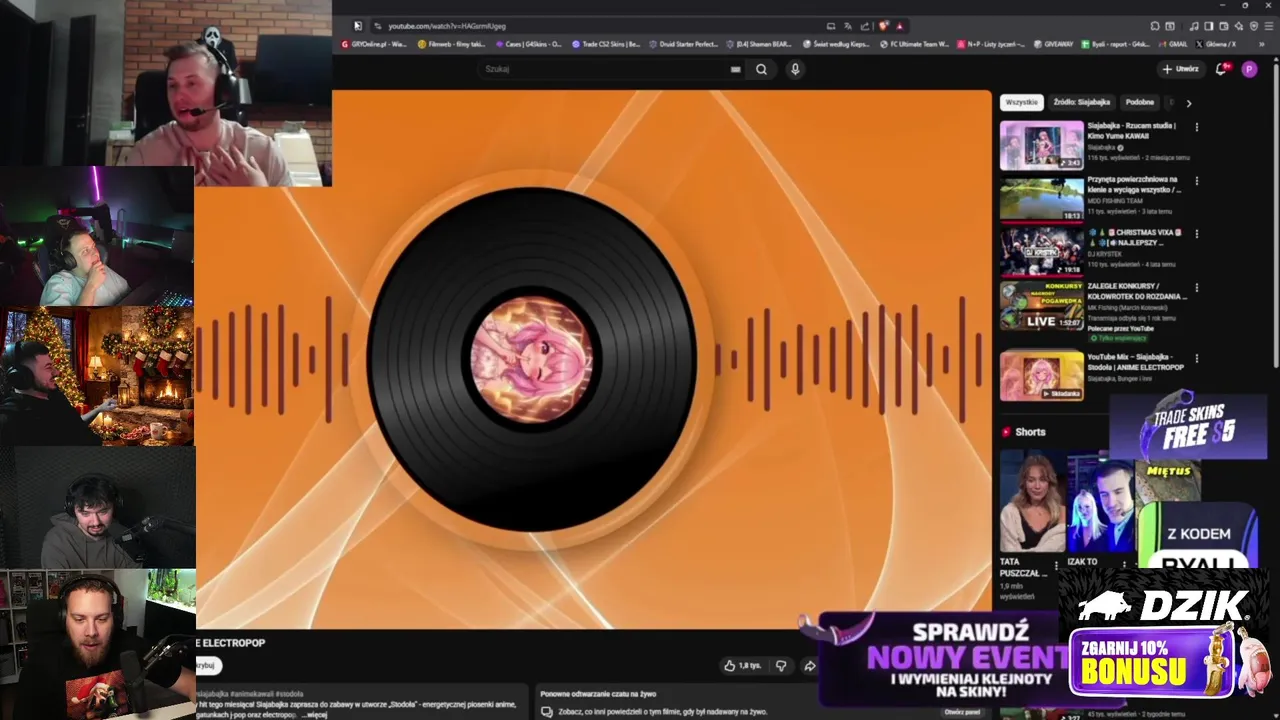The height and width of the screenshot is (720, 1280).
Task: Open options menu for CHRISTMAS VIXA video
Action: (1196, 234)
